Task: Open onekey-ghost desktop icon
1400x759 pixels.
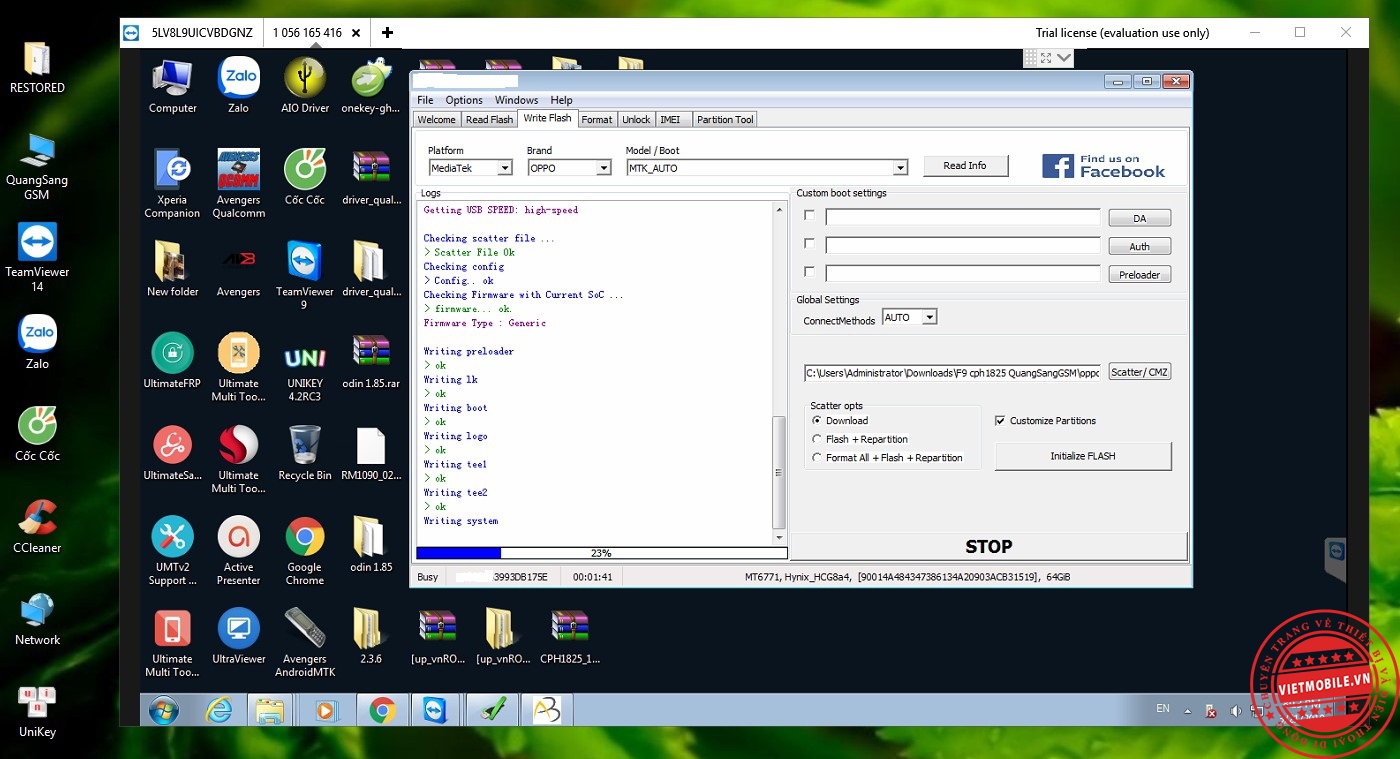Action: pyautogui.click(x=371, y=86)
